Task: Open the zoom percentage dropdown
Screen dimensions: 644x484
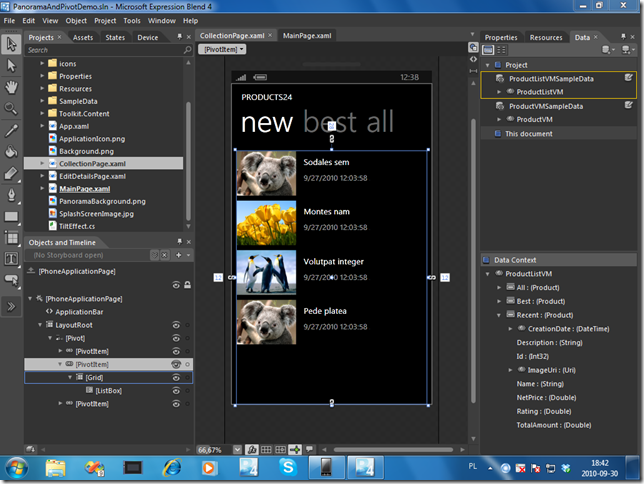Action: 237,449
